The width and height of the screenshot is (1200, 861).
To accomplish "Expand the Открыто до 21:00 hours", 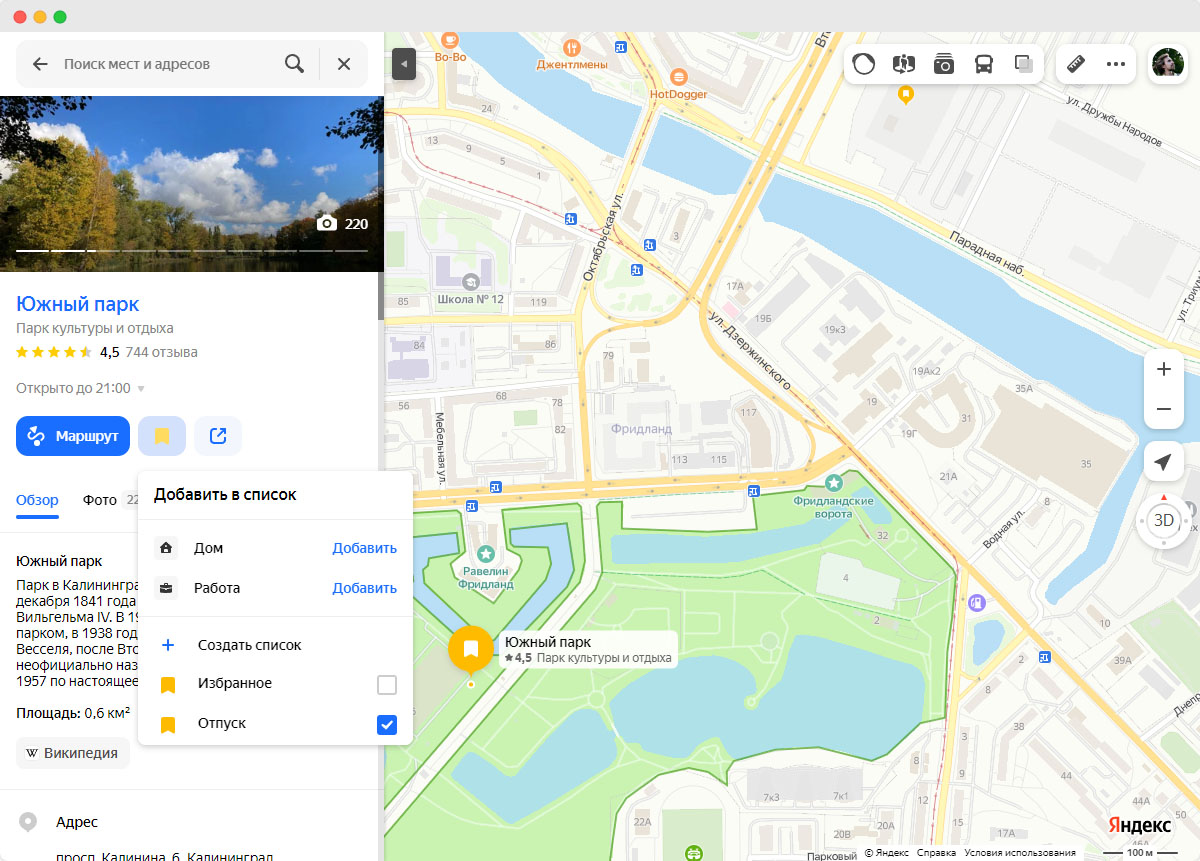I will click(141, 389).
